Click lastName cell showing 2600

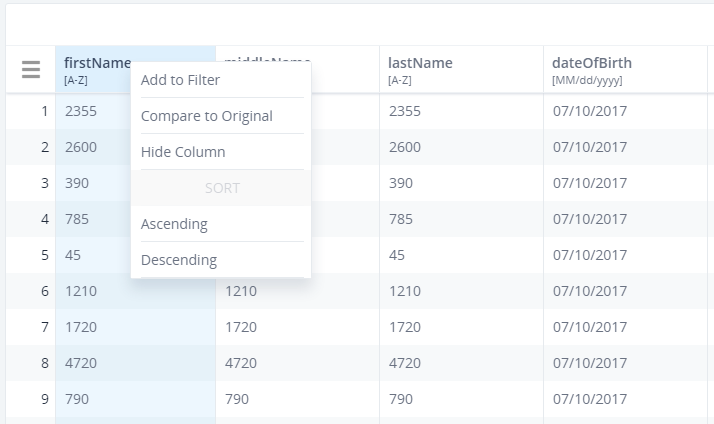coord(404,147)
